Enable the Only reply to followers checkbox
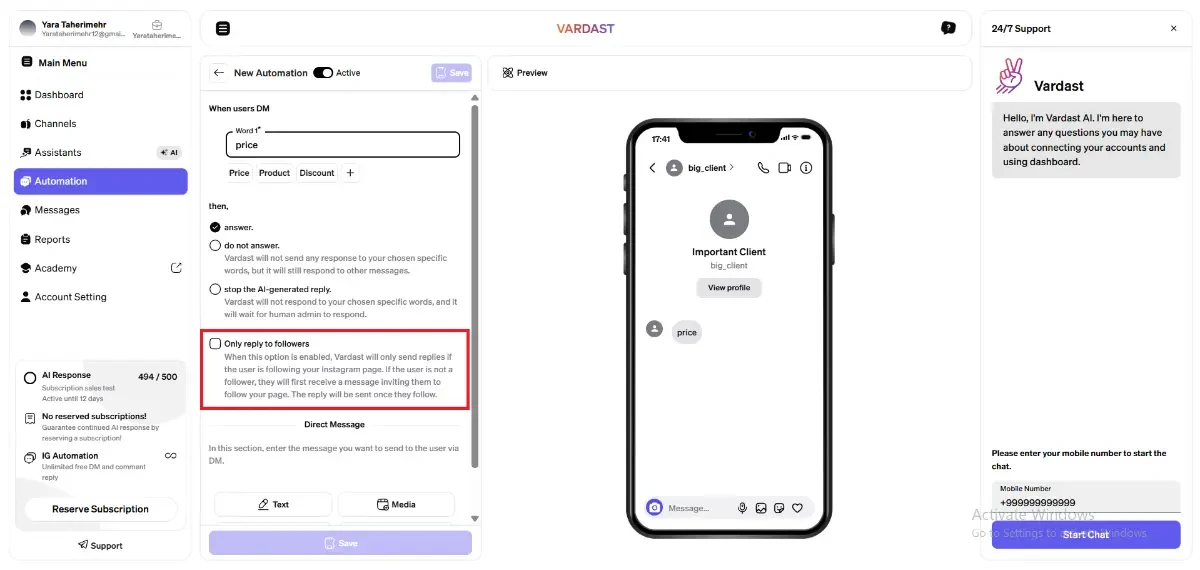The width and height of the screenshot is (1200, 570). (x=215, y=343)
